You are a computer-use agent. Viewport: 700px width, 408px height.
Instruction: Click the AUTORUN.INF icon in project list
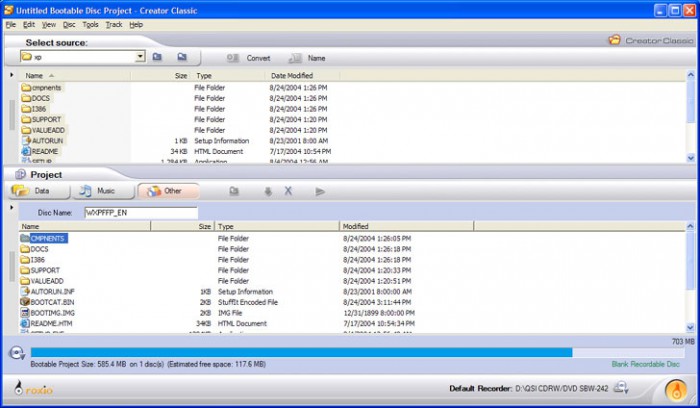click(x=25, y=291)
